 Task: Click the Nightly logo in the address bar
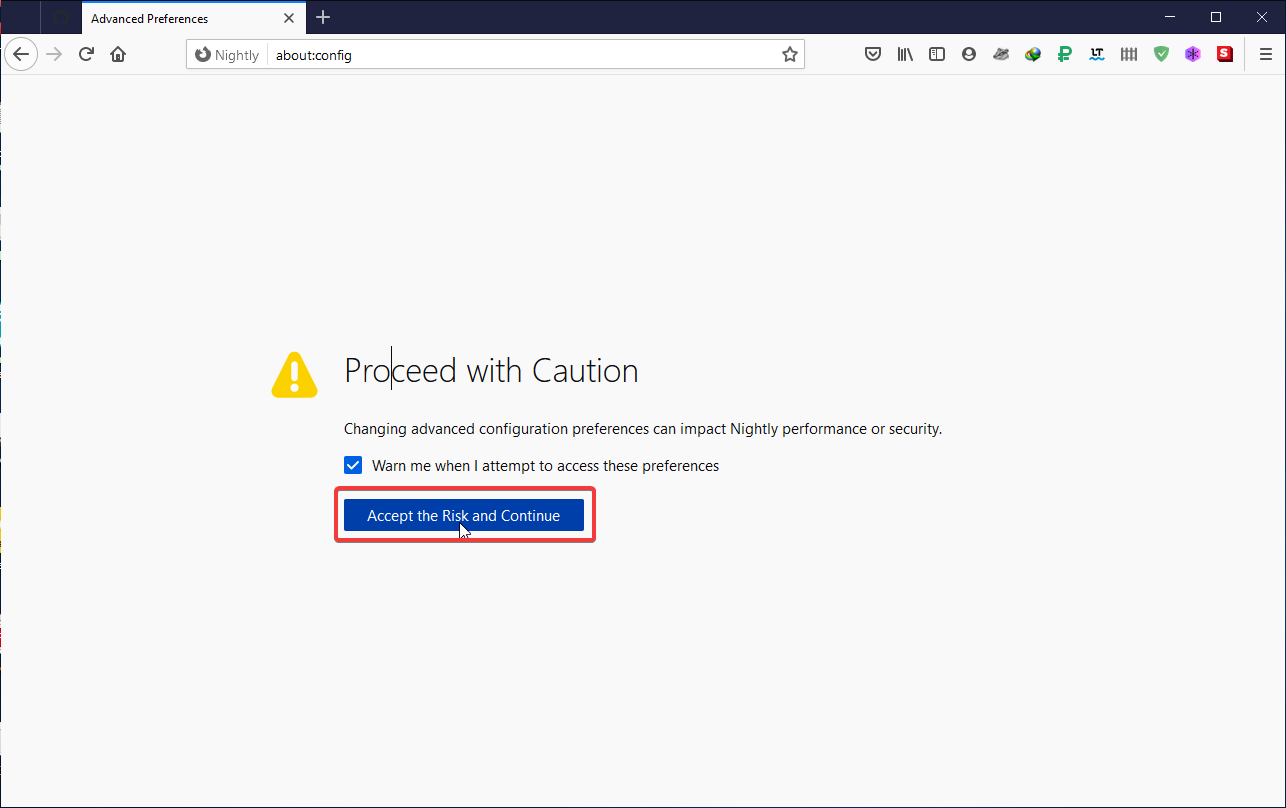point(204,54)
